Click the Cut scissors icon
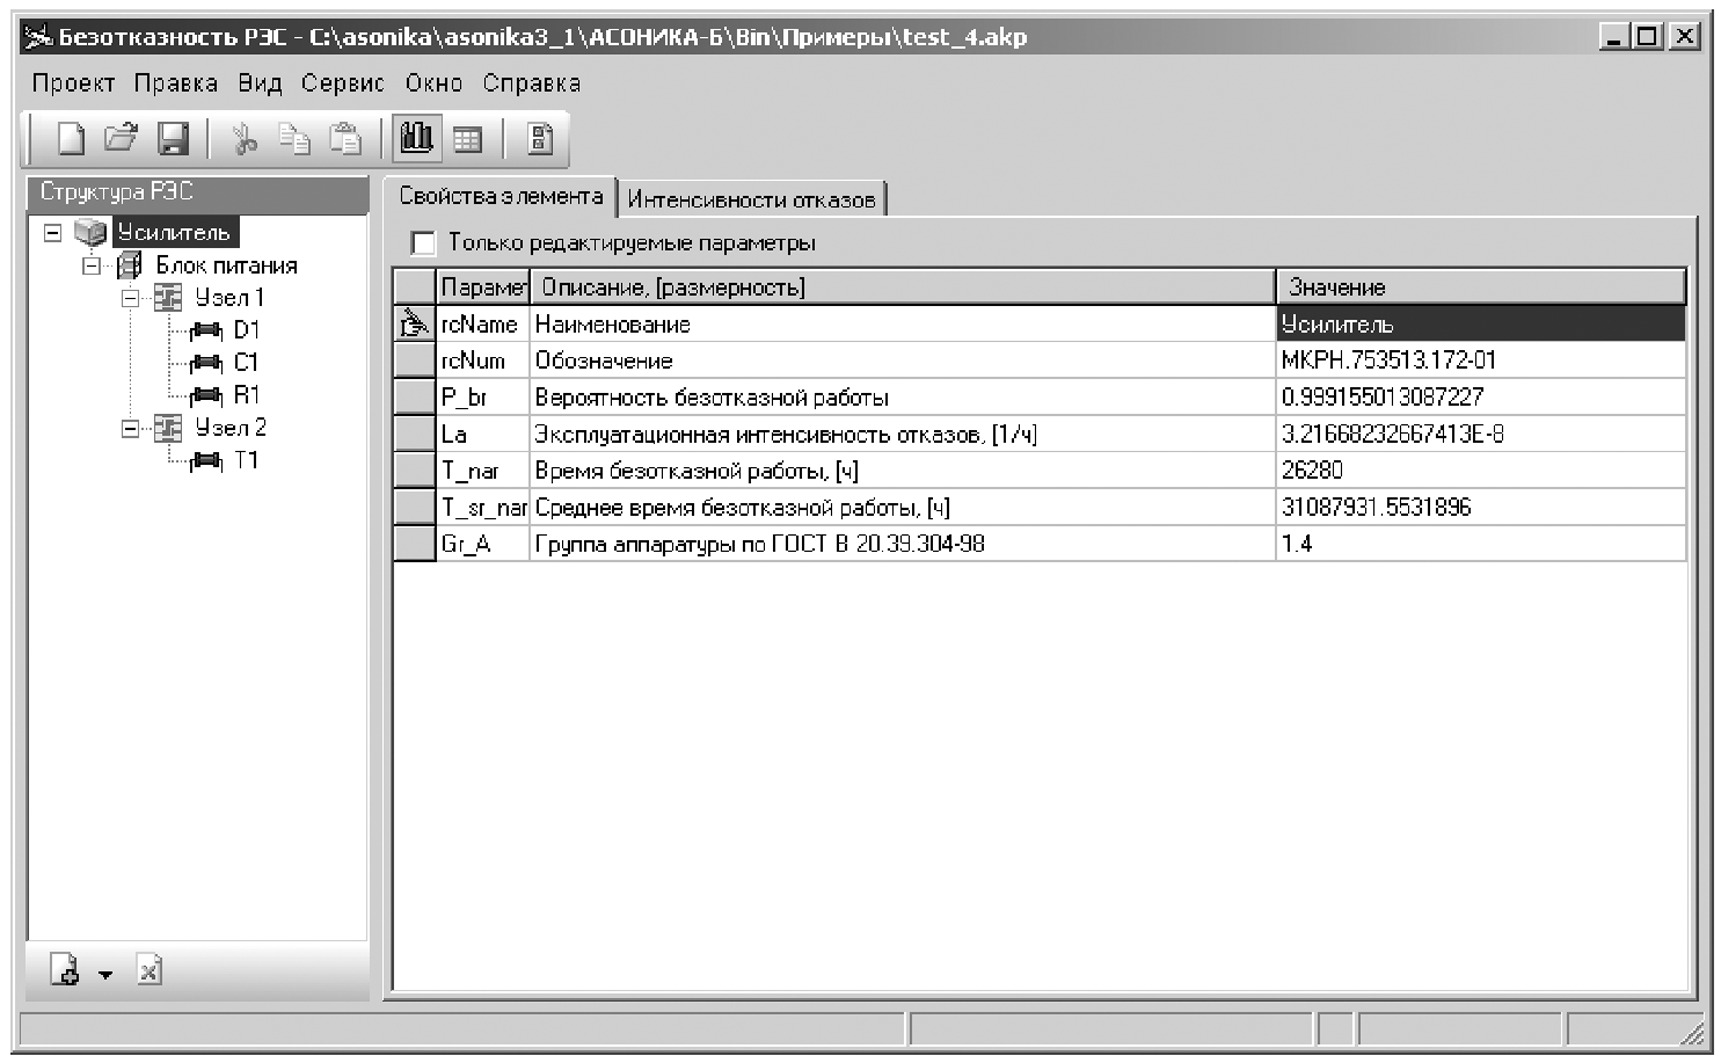 (244, 139)
